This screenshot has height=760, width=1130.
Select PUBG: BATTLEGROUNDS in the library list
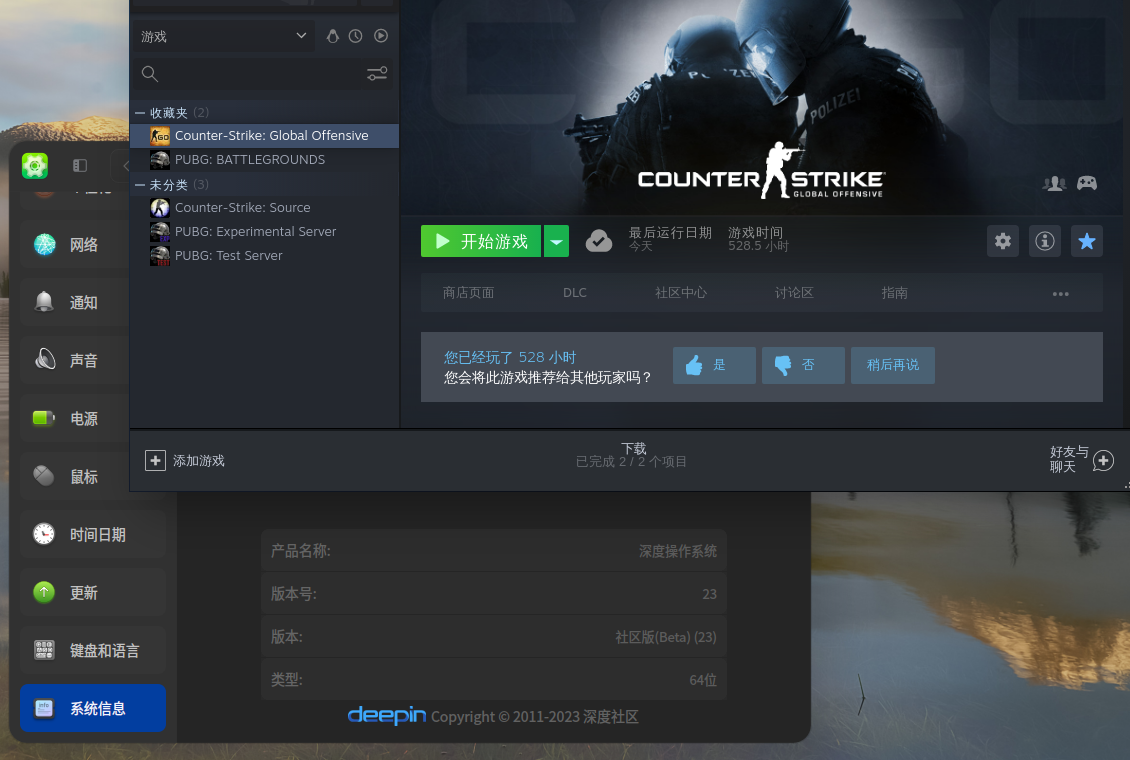249,159
